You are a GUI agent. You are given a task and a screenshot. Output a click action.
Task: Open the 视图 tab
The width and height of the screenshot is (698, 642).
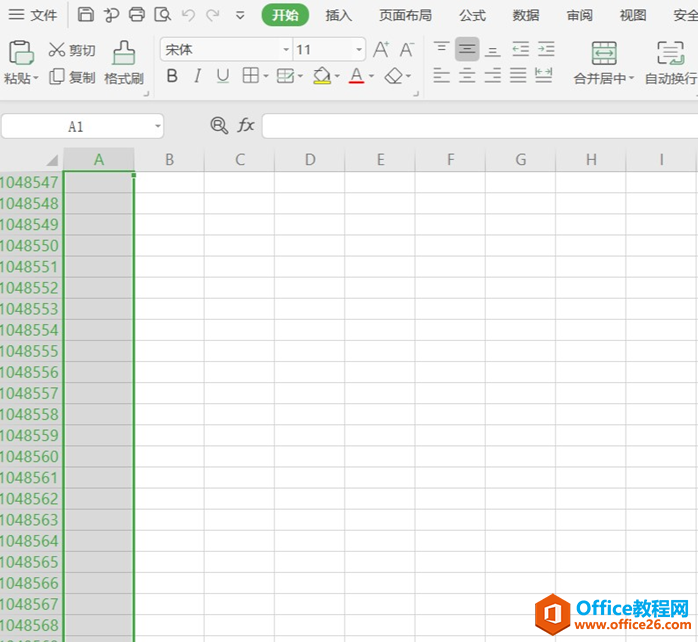(633, 15)
